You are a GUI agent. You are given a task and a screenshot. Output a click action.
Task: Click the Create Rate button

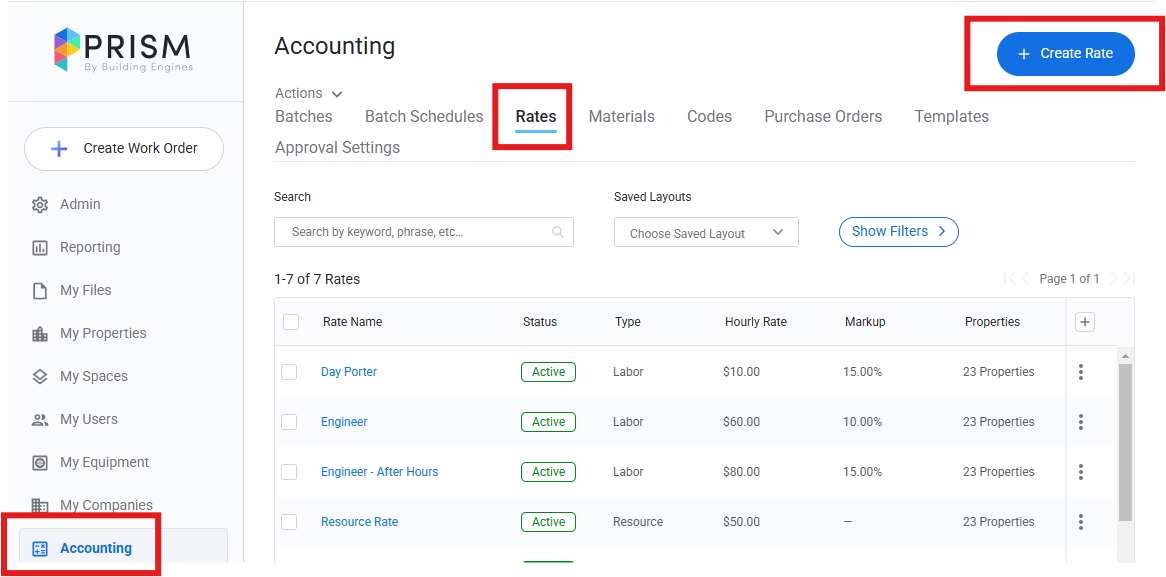1065,54
